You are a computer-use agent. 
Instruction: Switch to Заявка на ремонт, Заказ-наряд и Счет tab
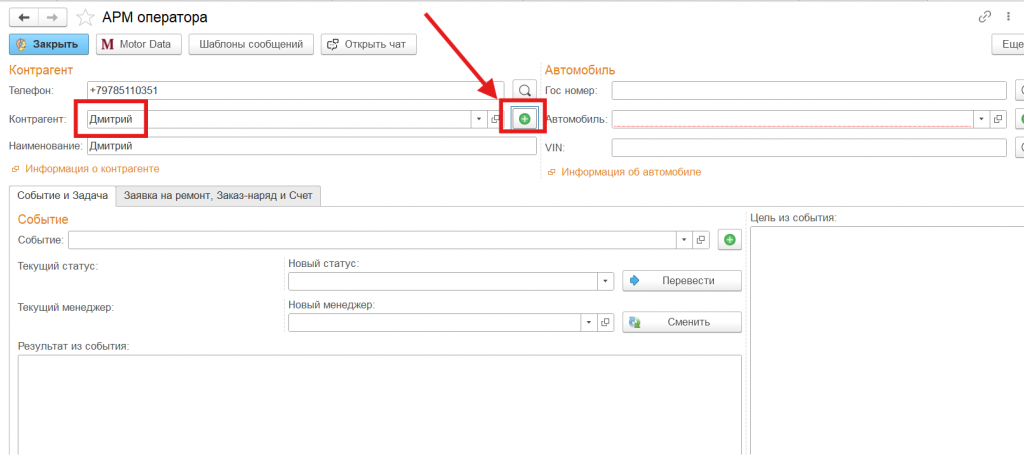[x=218, y=196]
